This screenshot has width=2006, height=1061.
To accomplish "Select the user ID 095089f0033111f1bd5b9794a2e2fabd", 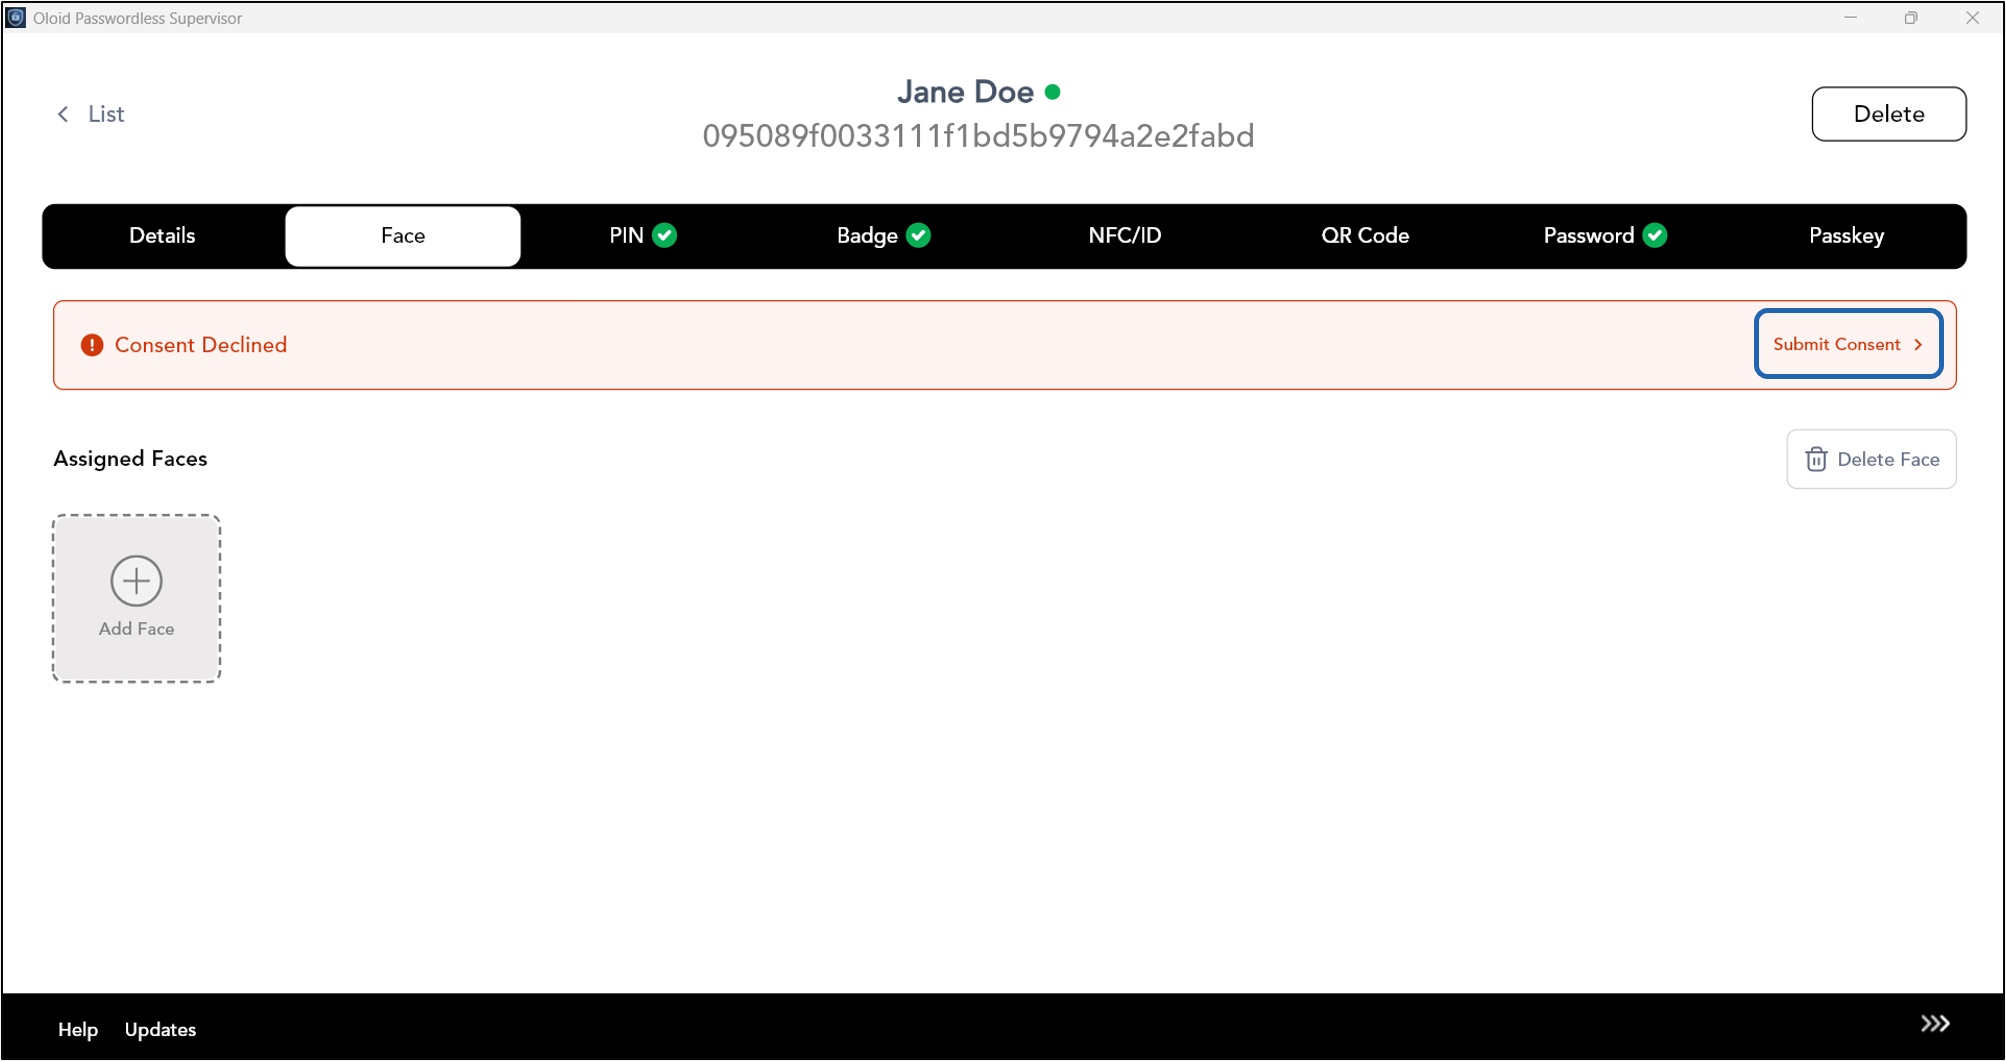I will [978, 136].
